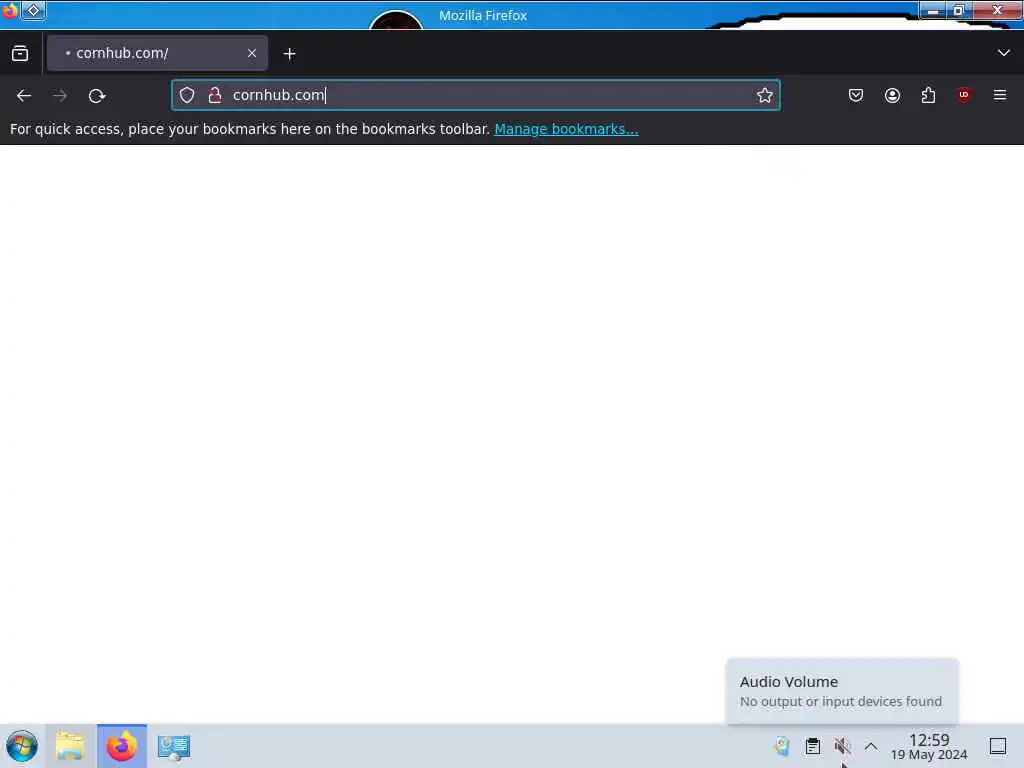Open a new tab with plus button
The image size is (1024, 768).
(289, 54)
